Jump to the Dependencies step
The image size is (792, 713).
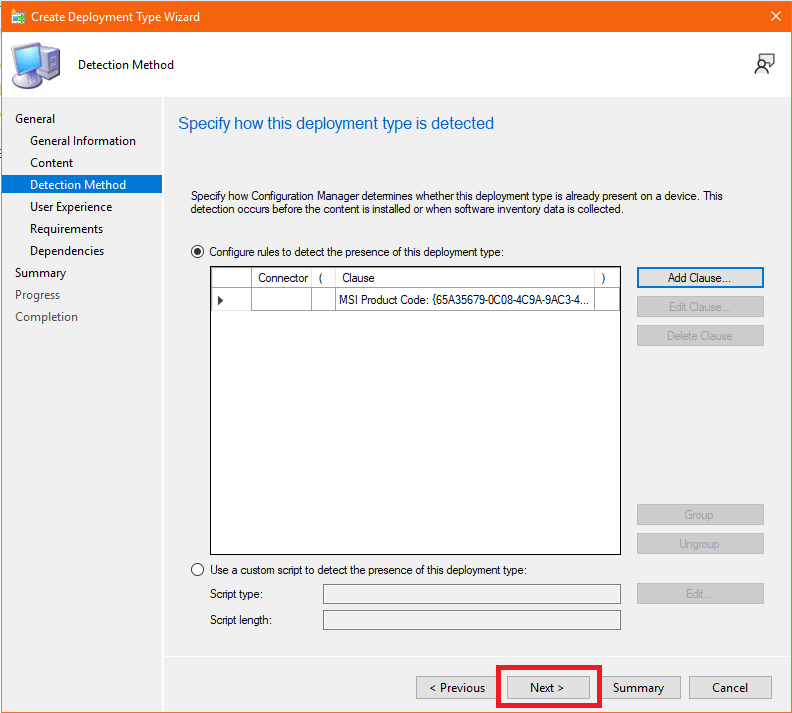(67, 251)
